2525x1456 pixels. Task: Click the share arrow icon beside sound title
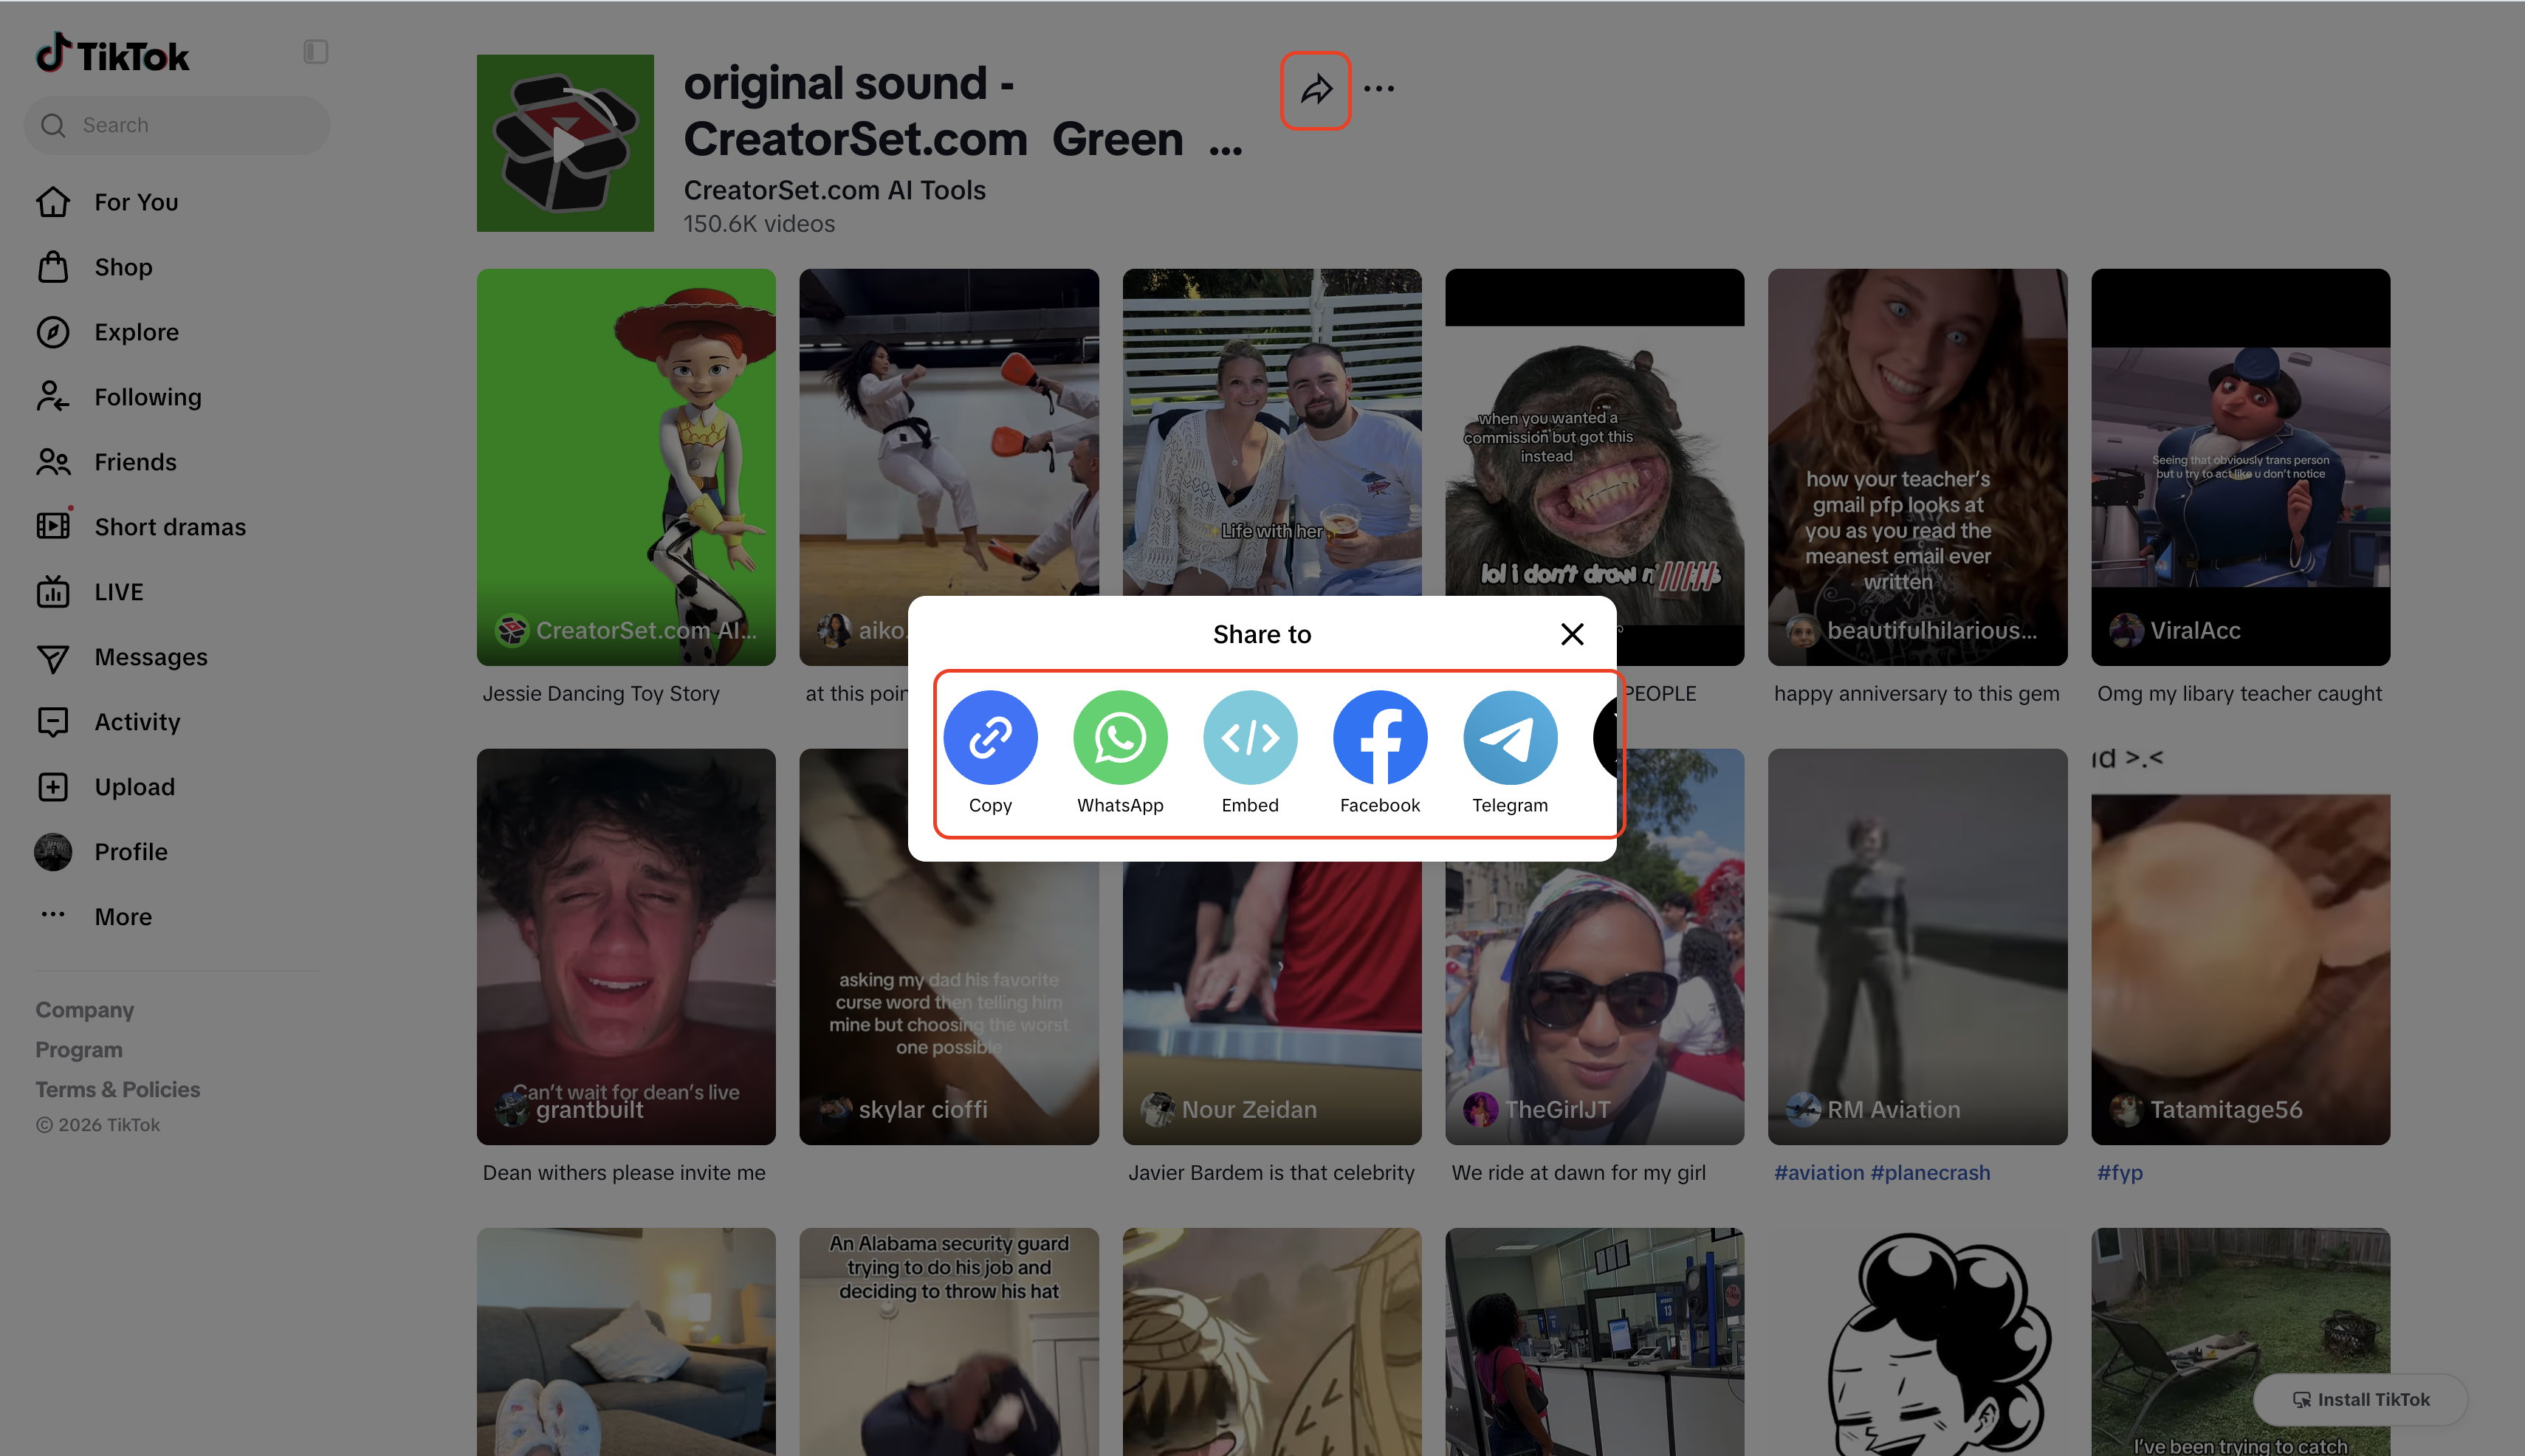tap(1316, 90)
